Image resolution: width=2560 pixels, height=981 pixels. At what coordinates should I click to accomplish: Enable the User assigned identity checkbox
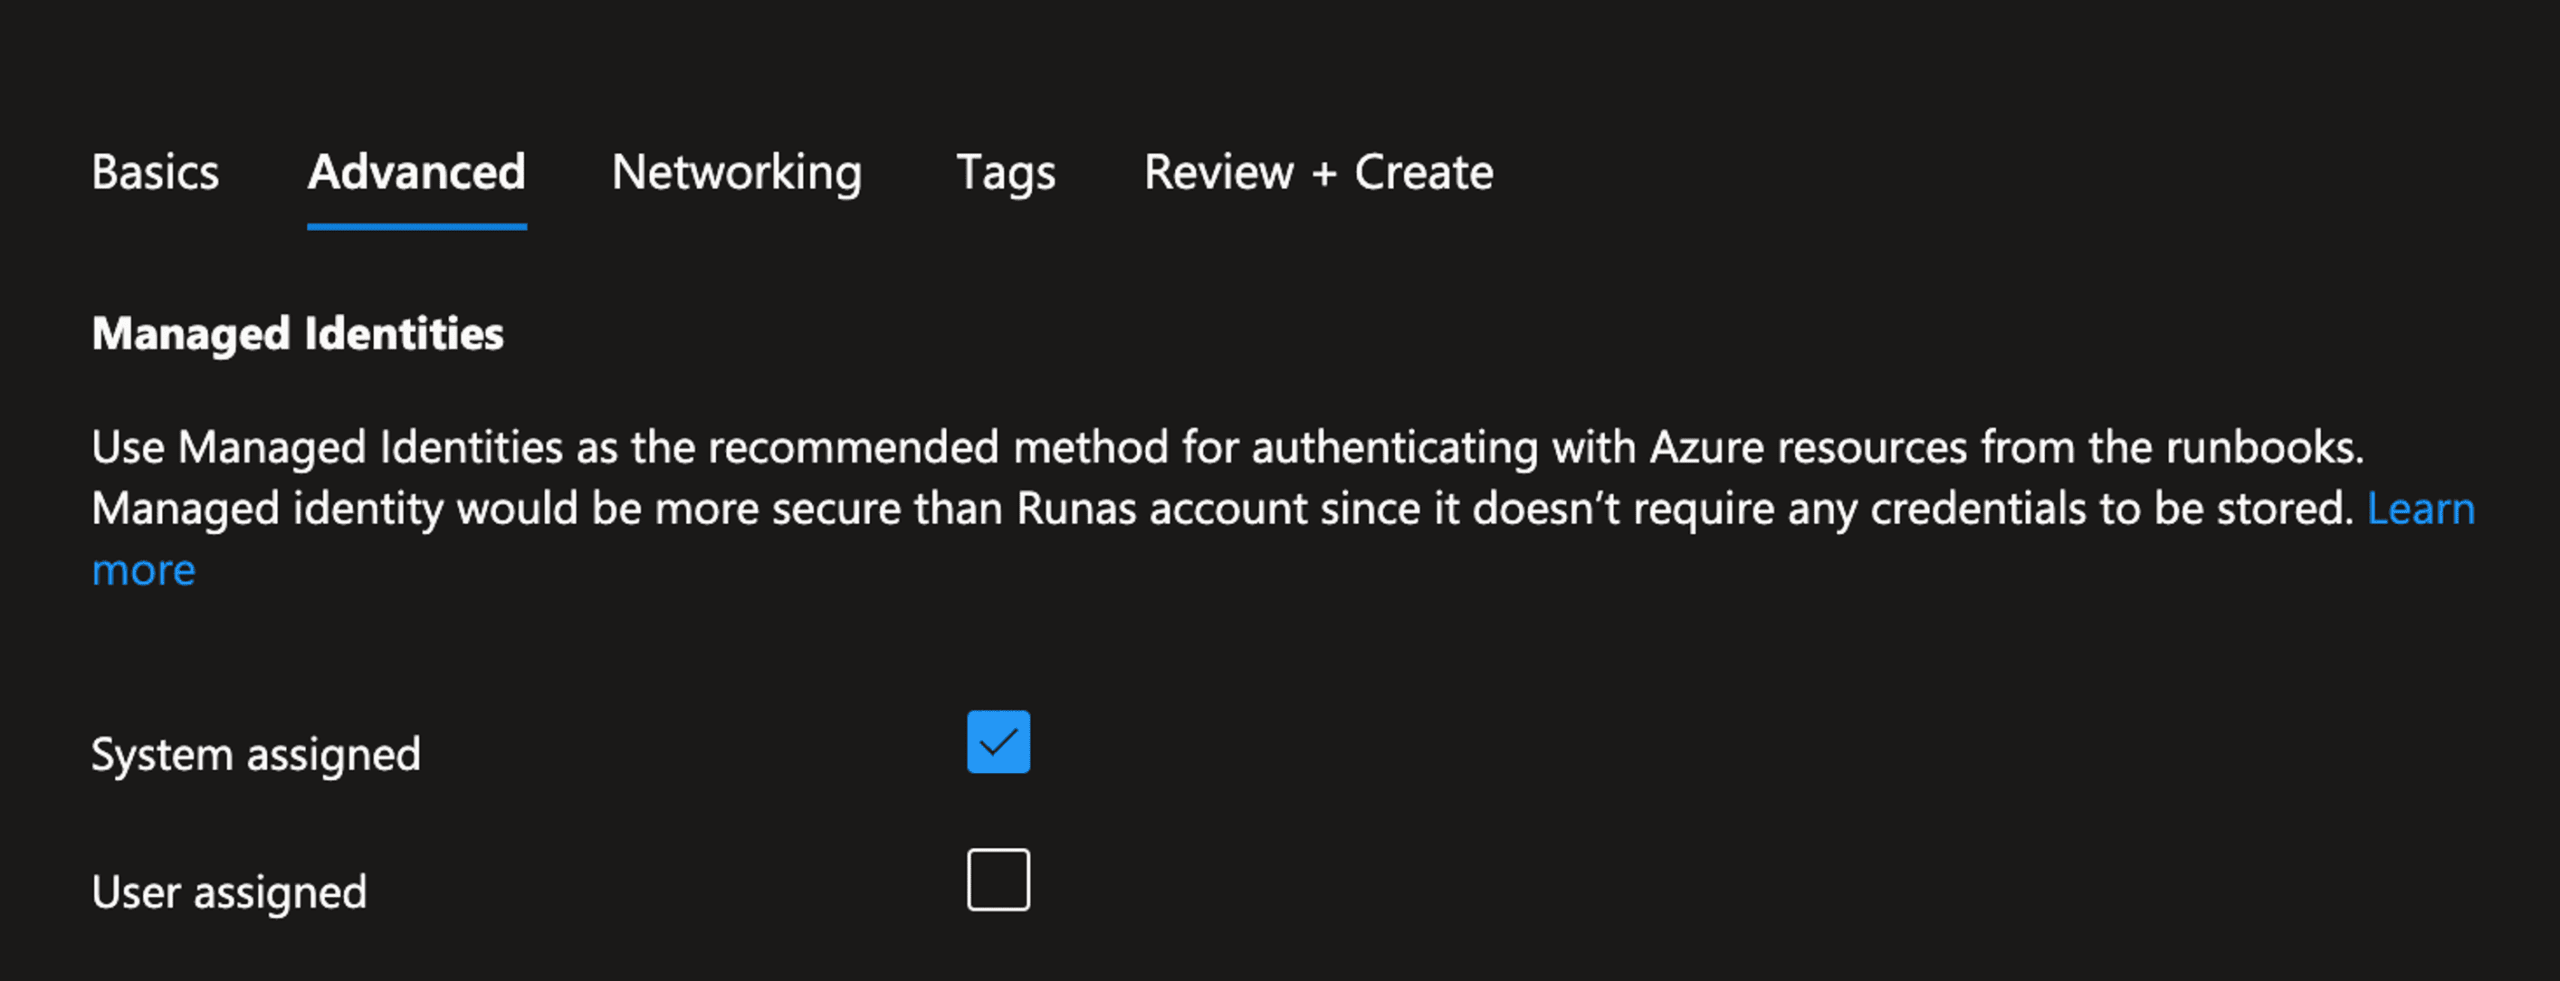click(x=998, y=879)
